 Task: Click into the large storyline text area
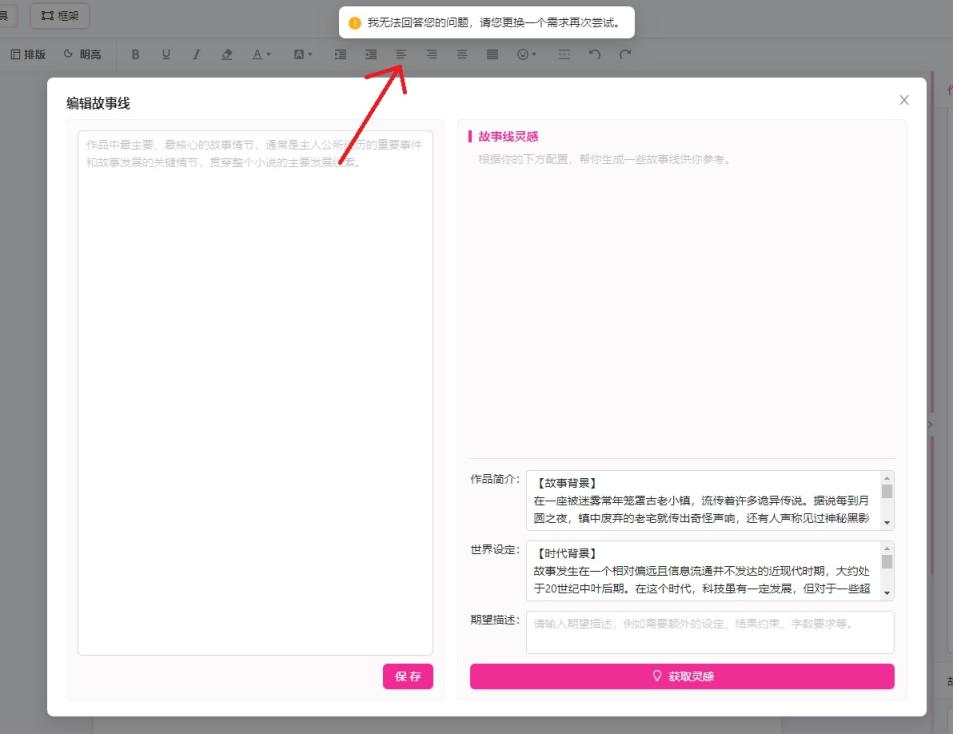255,400
